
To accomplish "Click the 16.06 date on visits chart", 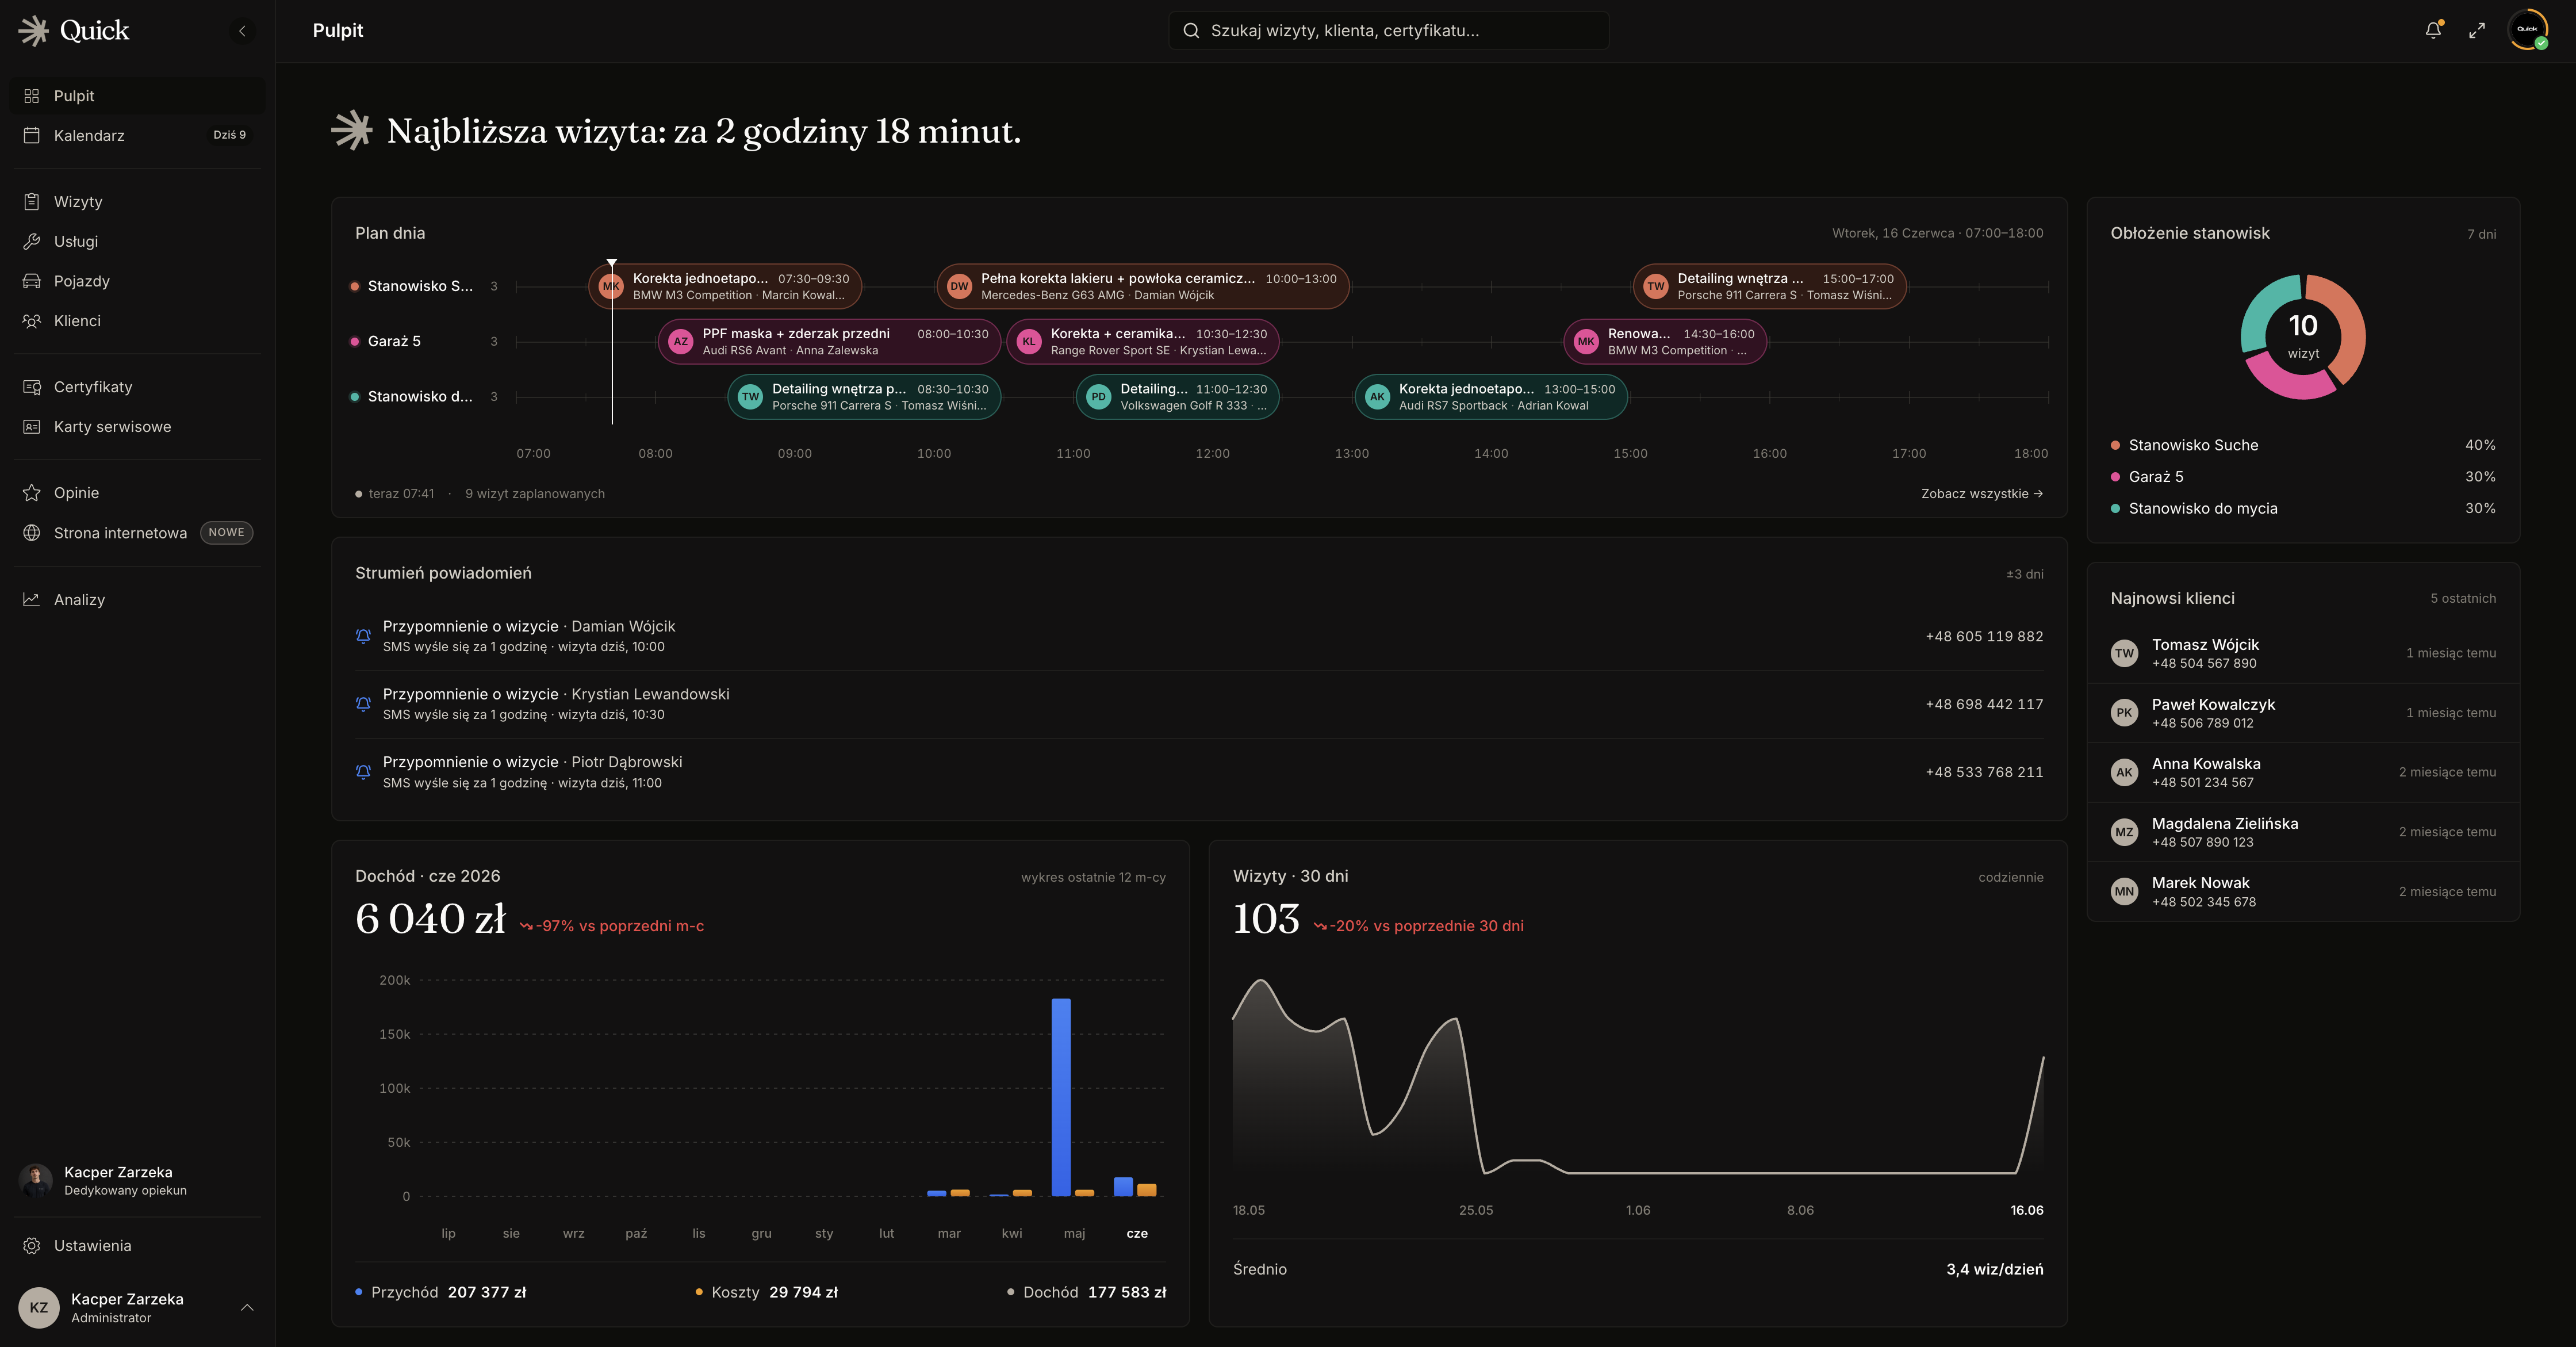I will [2027, 1210].
